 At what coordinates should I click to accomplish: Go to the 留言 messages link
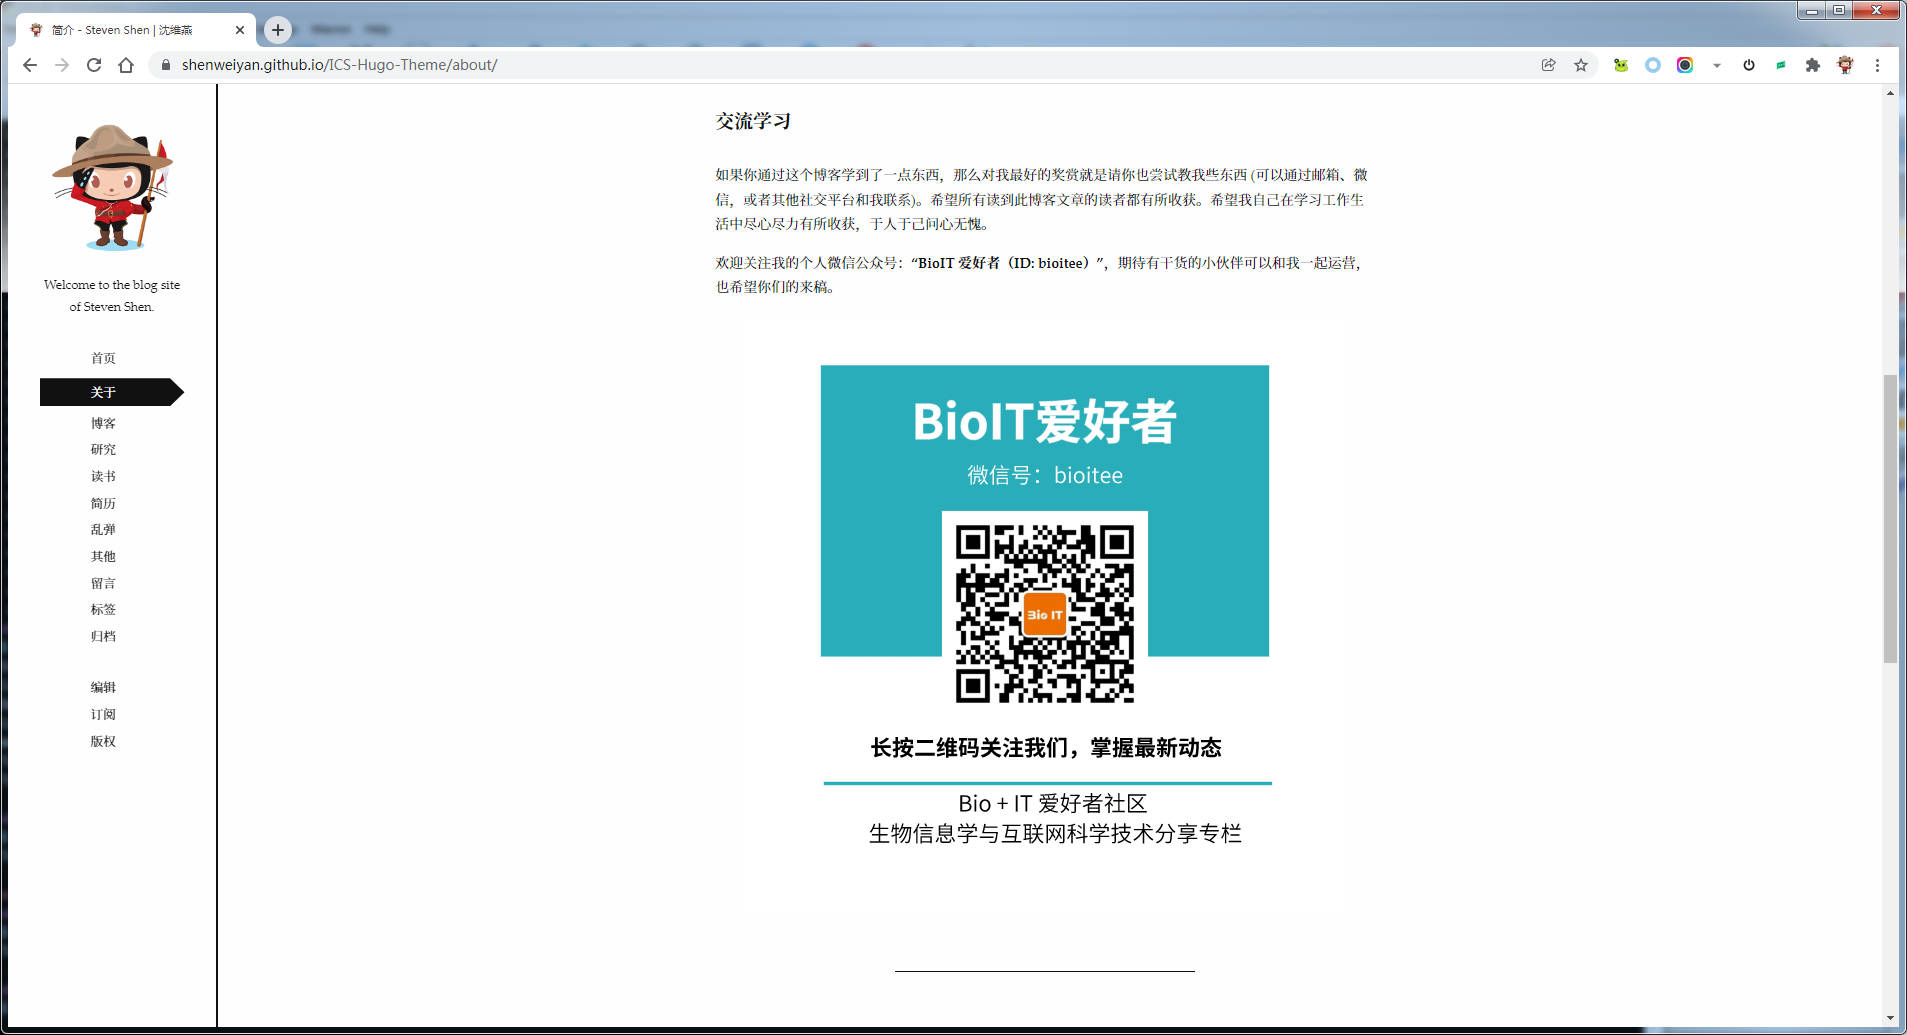[103, 583]
